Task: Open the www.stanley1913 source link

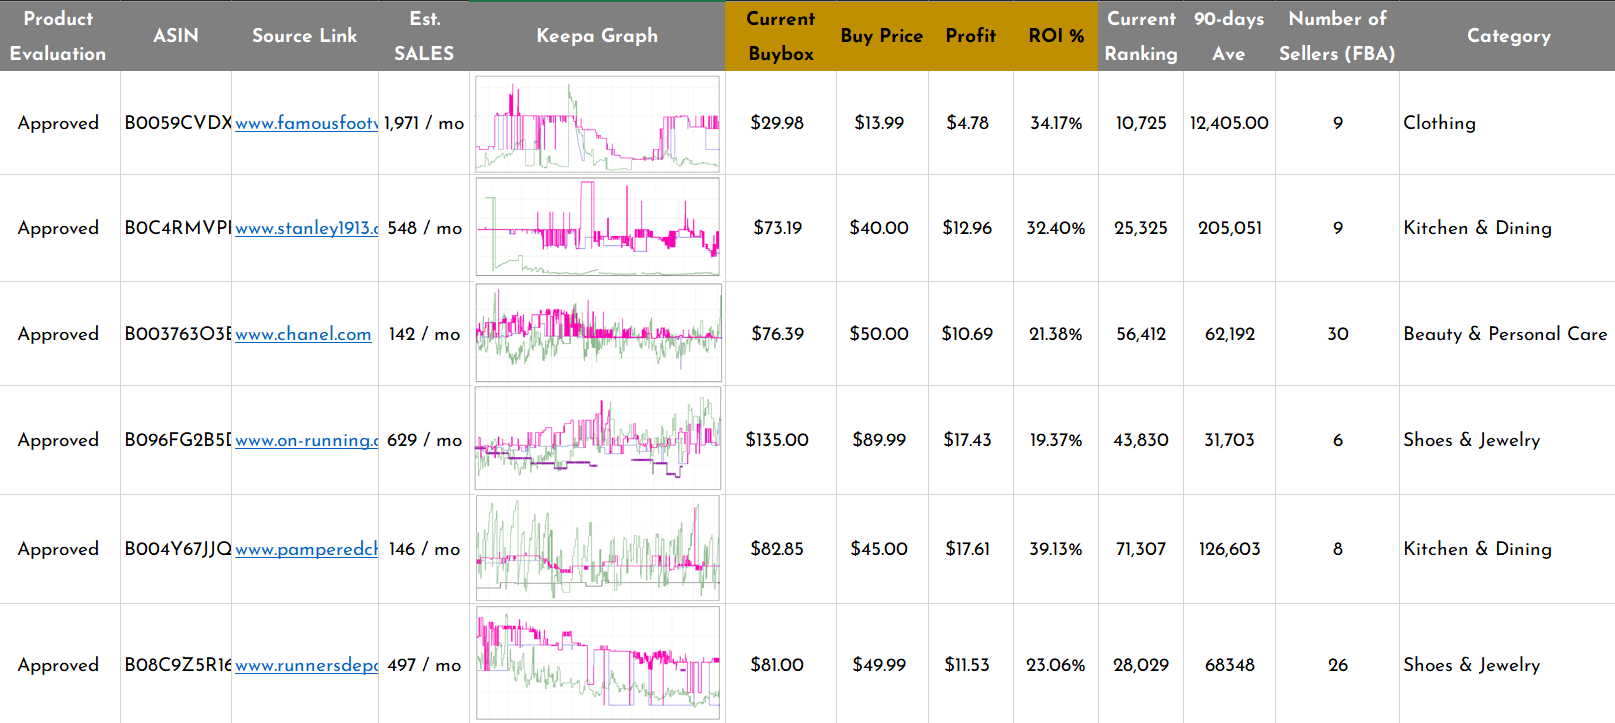Action: (x=306, y=228)
